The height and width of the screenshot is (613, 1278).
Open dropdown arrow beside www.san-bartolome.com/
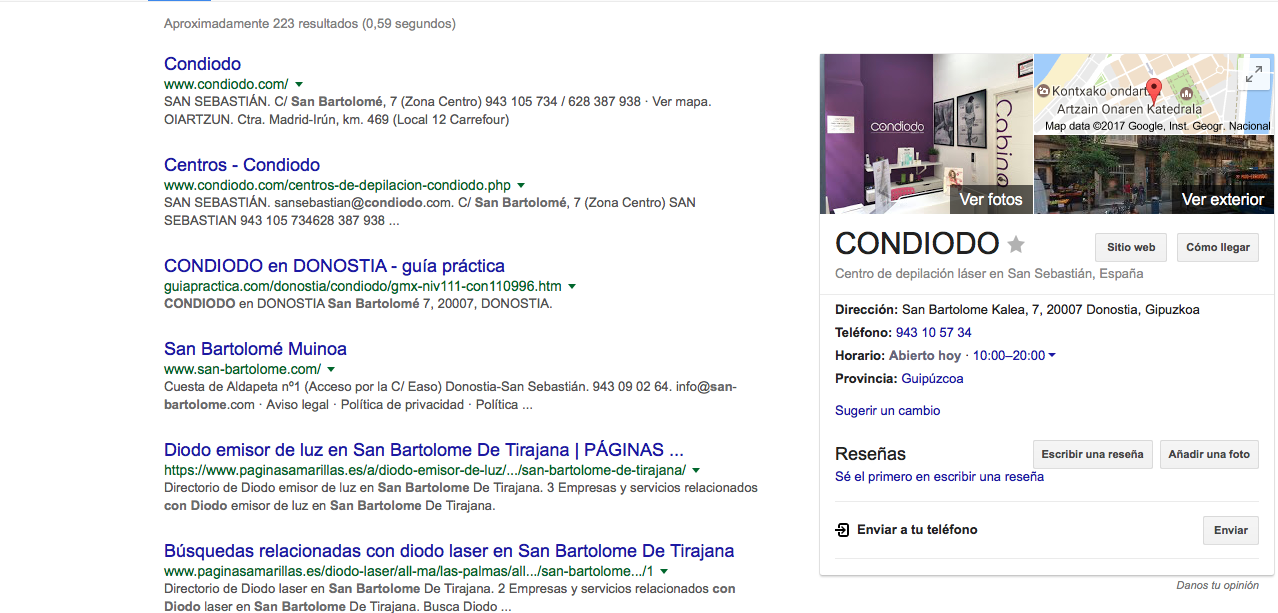[331, 370]
